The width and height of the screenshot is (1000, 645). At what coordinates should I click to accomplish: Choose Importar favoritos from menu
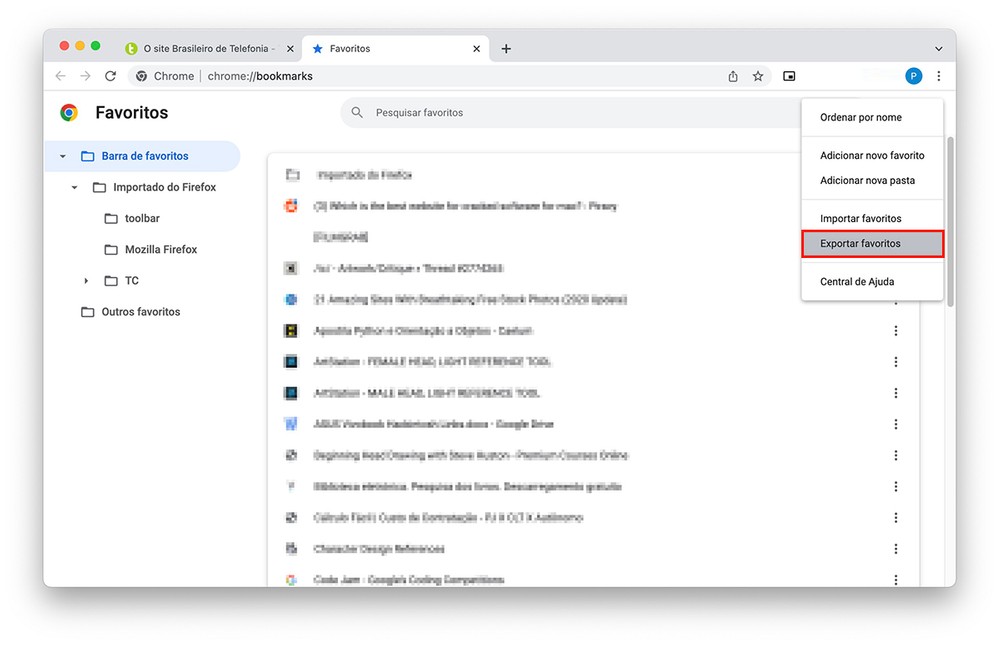(860, 218)
